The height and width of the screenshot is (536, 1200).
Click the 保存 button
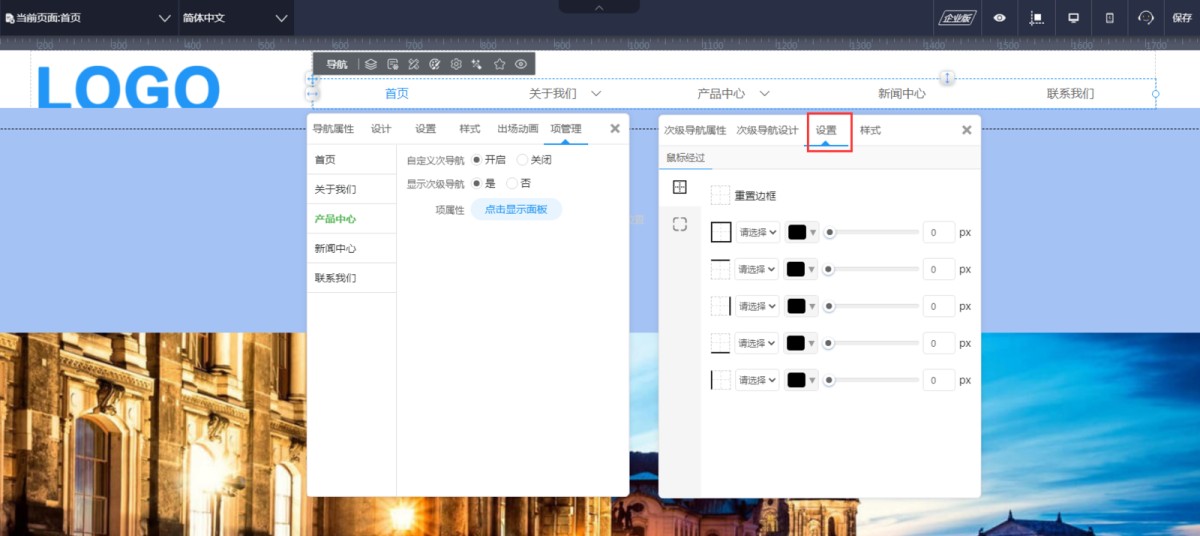pyautogui.click(x=1182, y=18)
